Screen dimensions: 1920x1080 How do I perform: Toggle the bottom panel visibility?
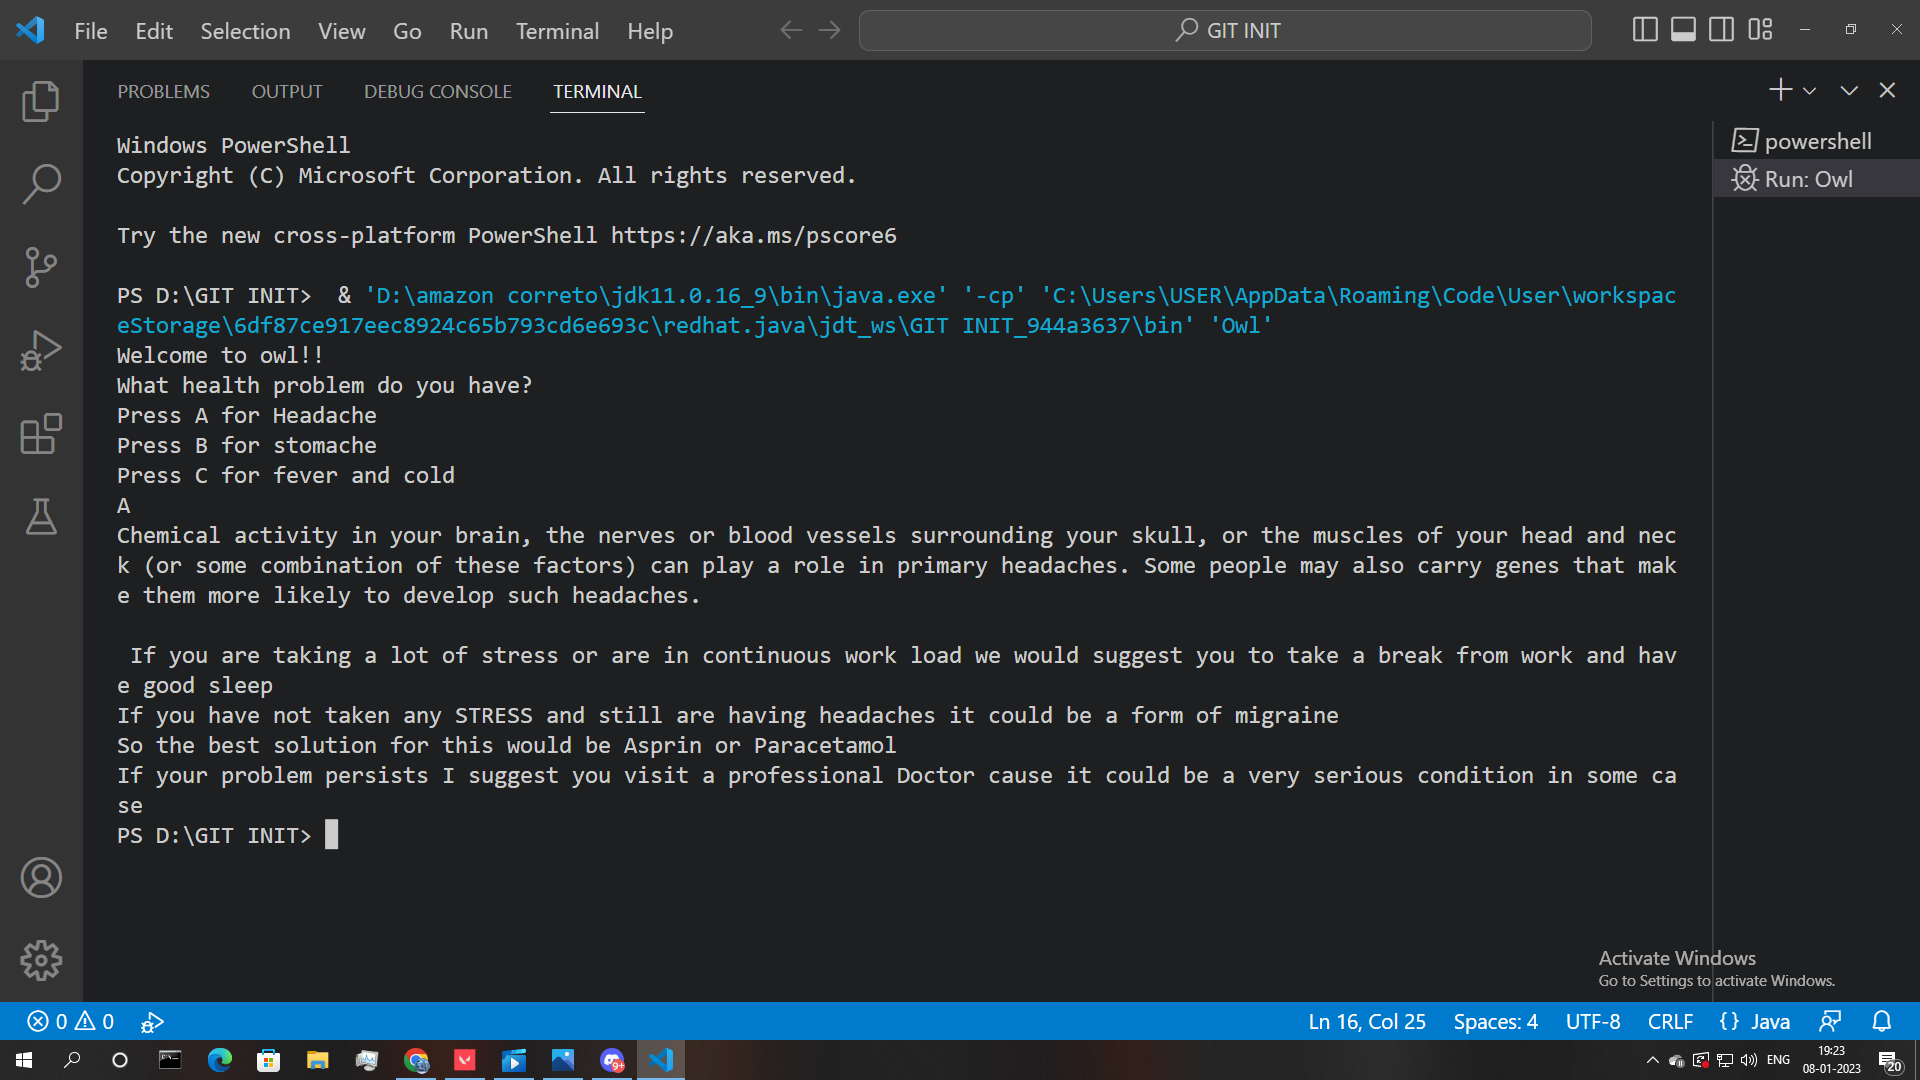[1683, 30]
